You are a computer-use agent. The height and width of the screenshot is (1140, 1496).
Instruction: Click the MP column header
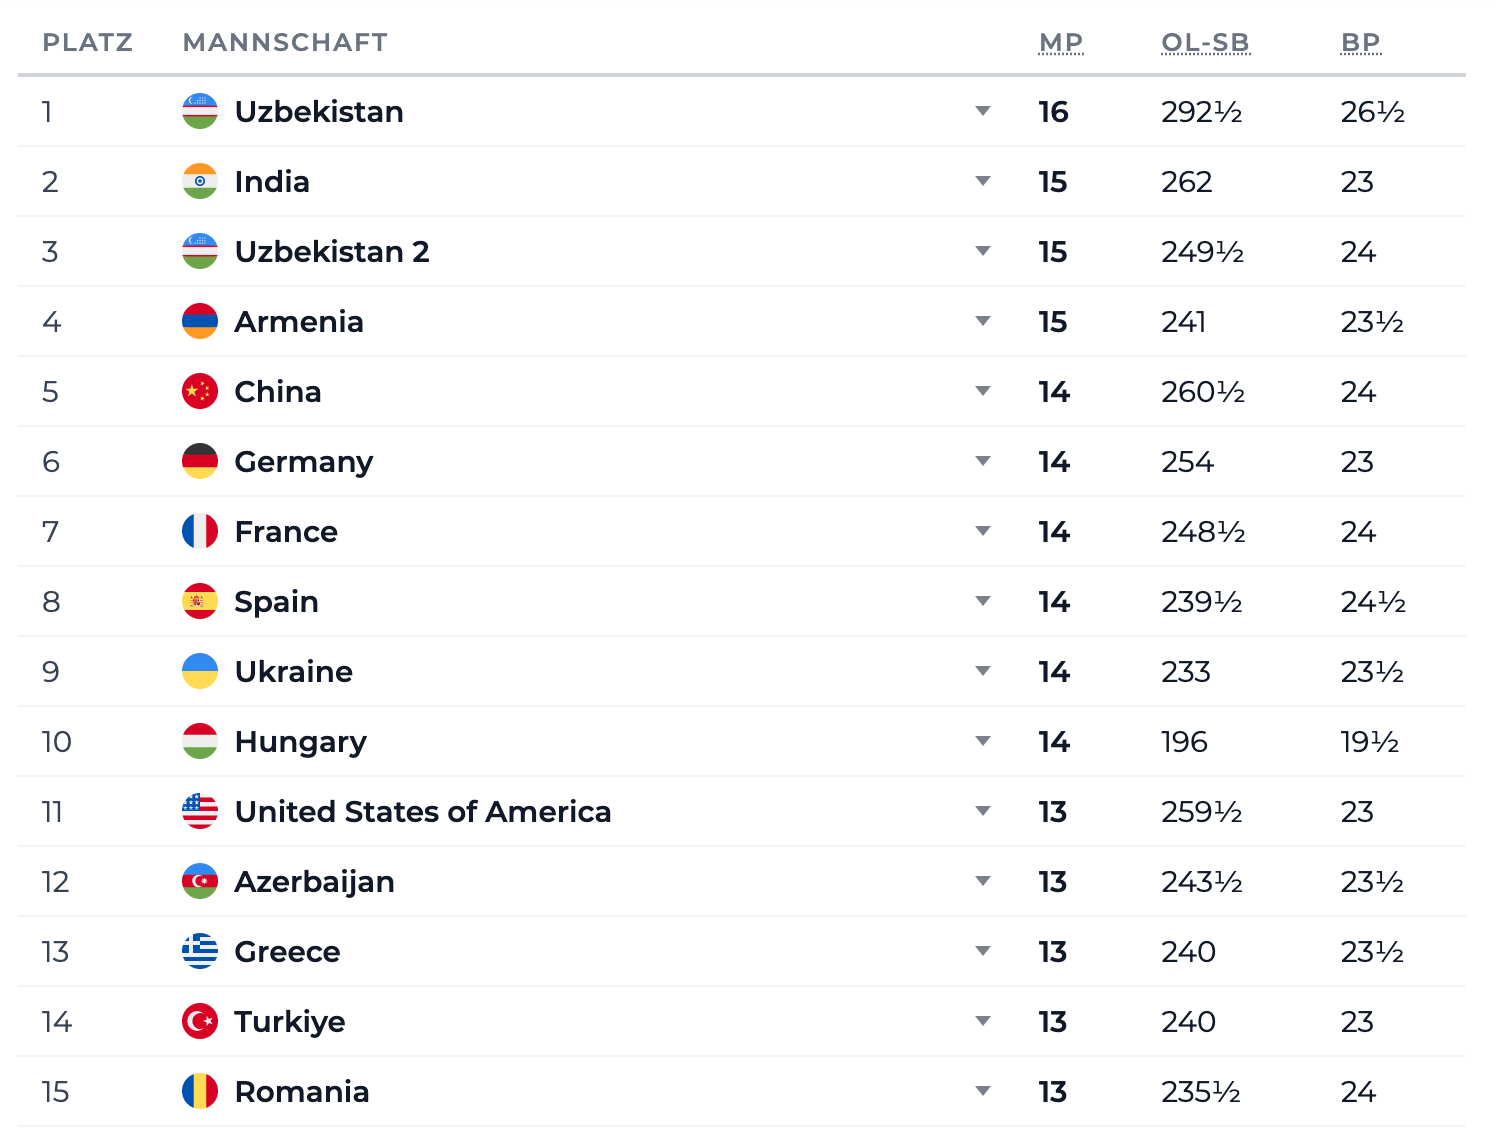click(x=1061, y=42)
